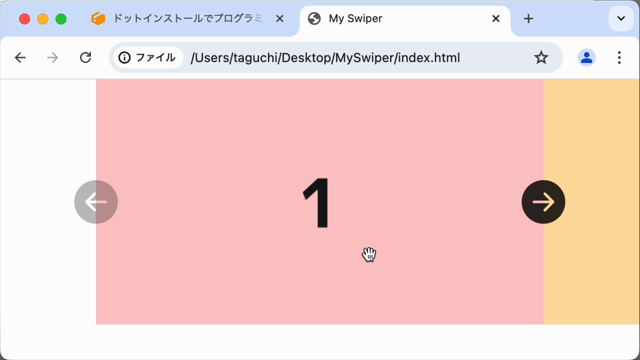640x360 pixels.
Task: Click the ファイル site info chip
Action: pos(147,58)
